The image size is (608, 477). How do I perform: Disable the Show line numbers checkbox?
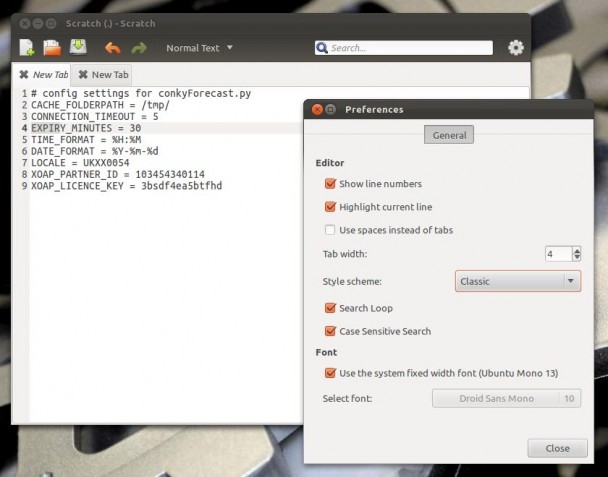(x=330, y=184)
